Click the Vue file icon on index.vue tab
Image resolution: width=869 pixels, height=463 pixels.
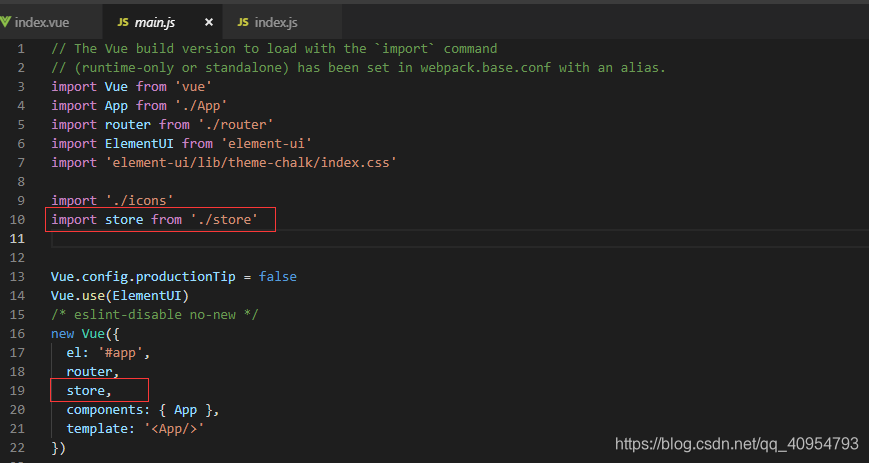[x=5, y=22]
